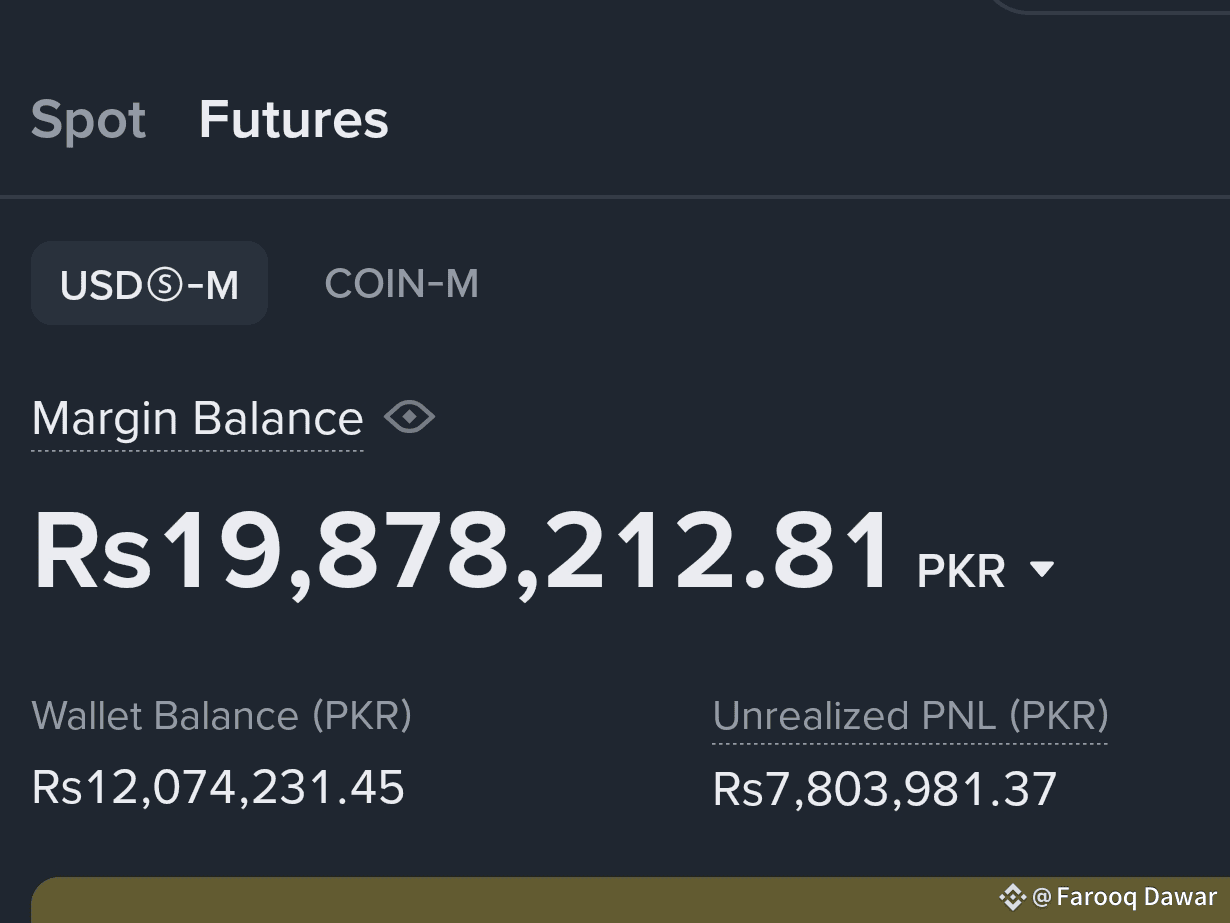The image size is (1230, 923).
Task: Switch to COIN-M futures
Action: (x=402, y=284)
